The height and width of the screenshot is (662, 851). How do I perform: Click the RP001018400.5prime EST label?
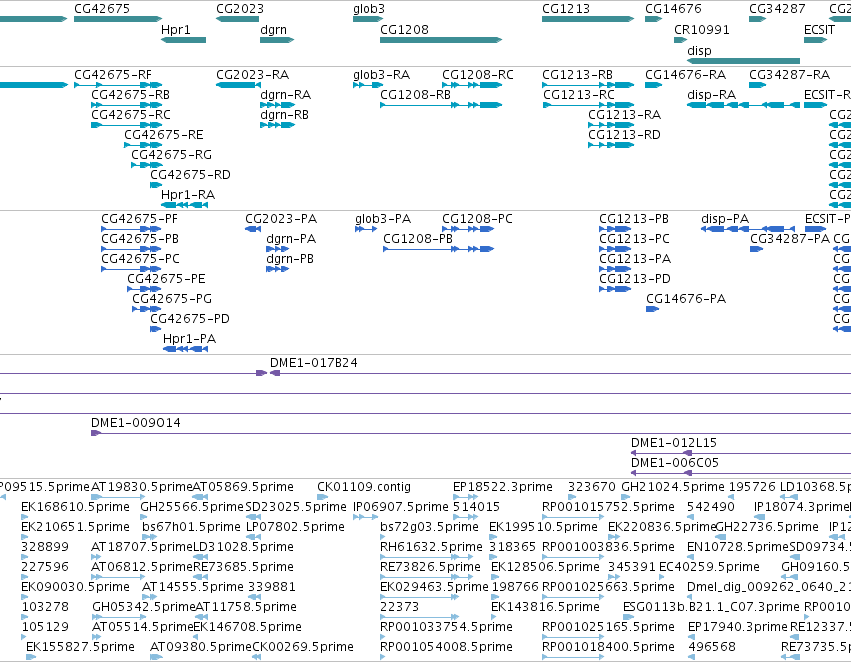pos(608,647)
